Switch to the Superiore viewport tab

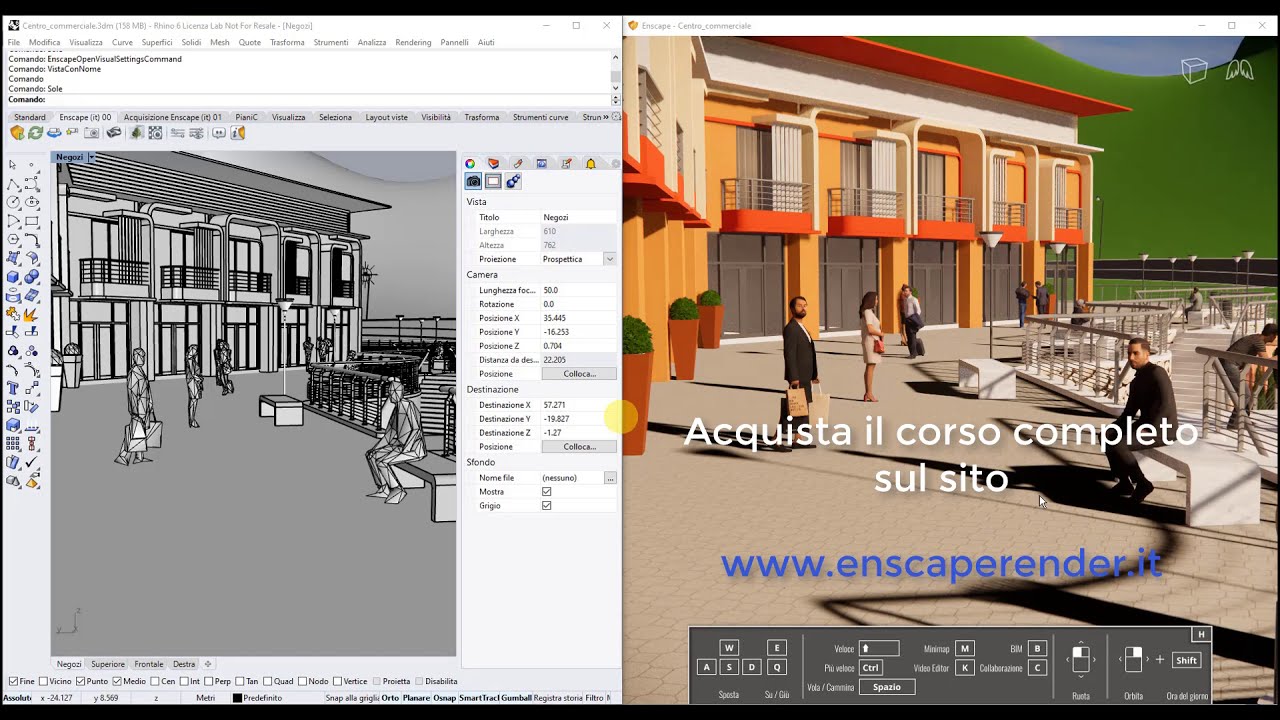click(x=108, y=664)
